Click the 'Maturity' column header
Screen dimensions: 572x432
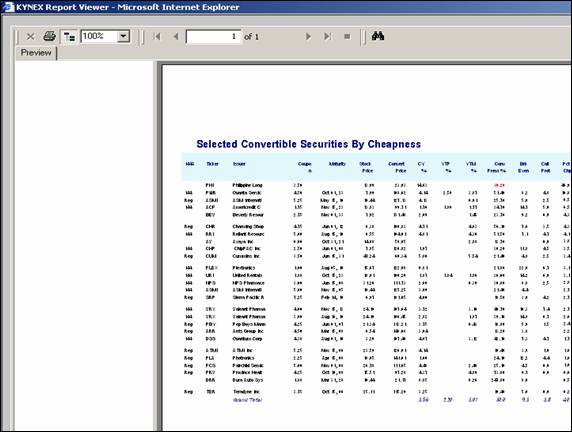click(337, 164)
